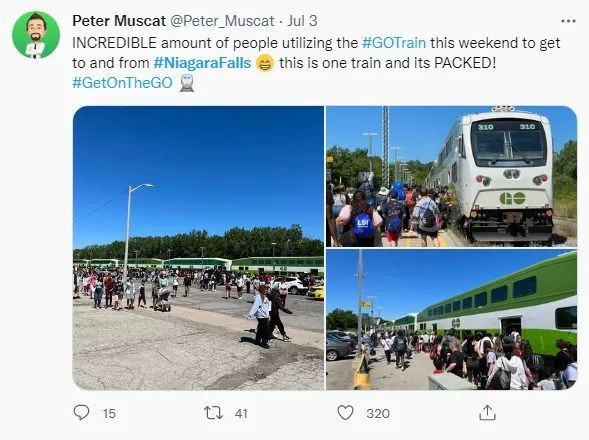
Task: Visit the #GetOnTheGO hashtag
Action: [x=122, y=83]
